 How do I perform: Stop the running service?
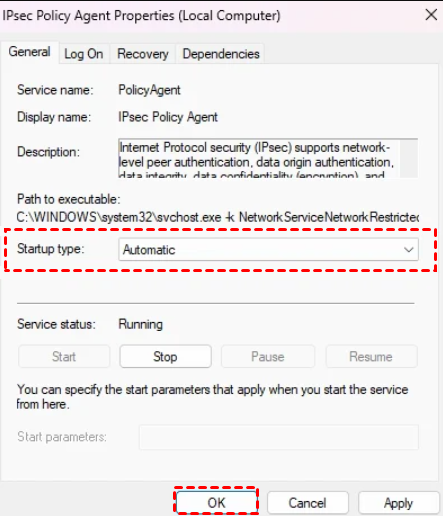165,357
